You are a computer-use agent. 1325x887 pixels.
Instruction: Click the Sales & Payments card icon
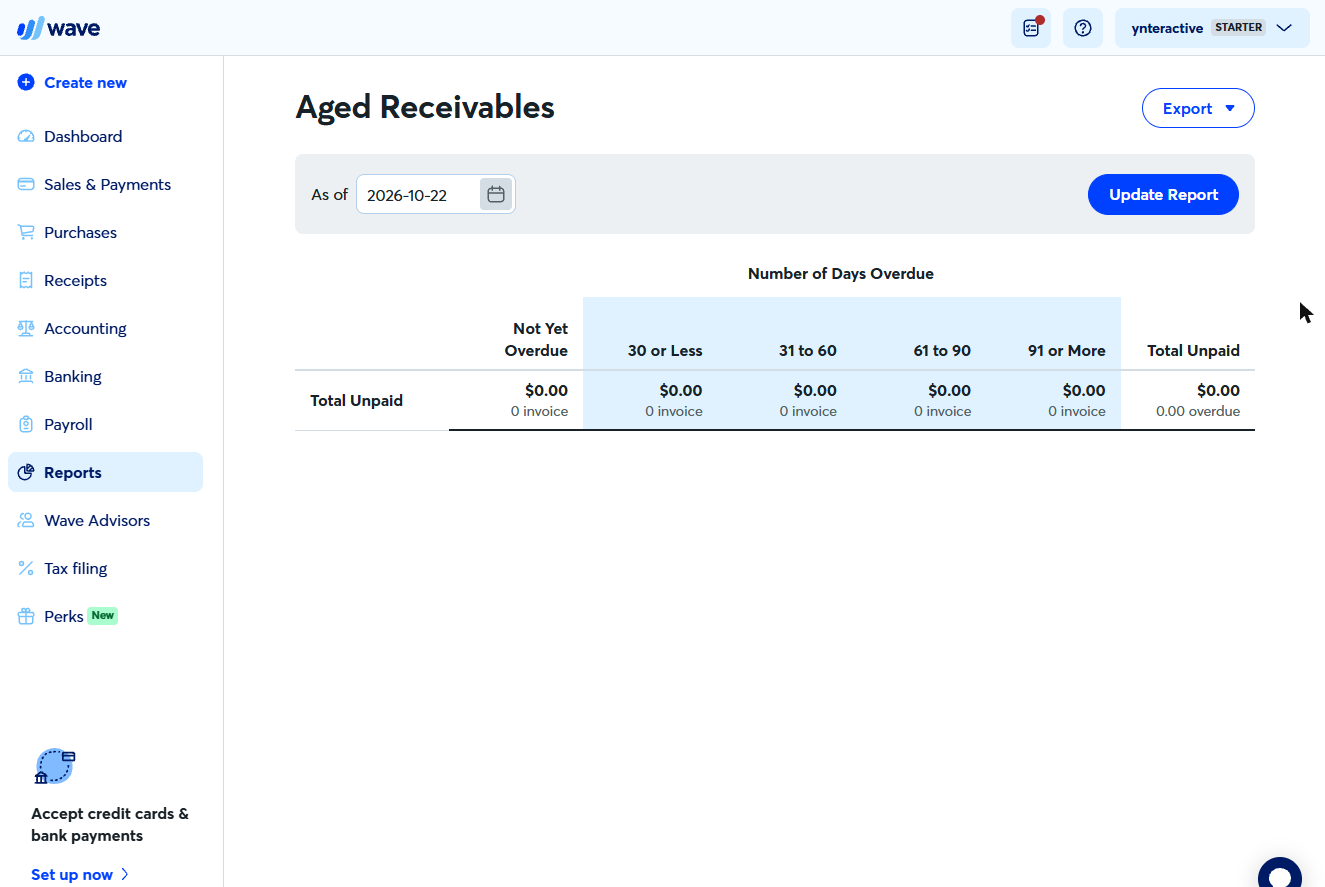tap(26, 185)
